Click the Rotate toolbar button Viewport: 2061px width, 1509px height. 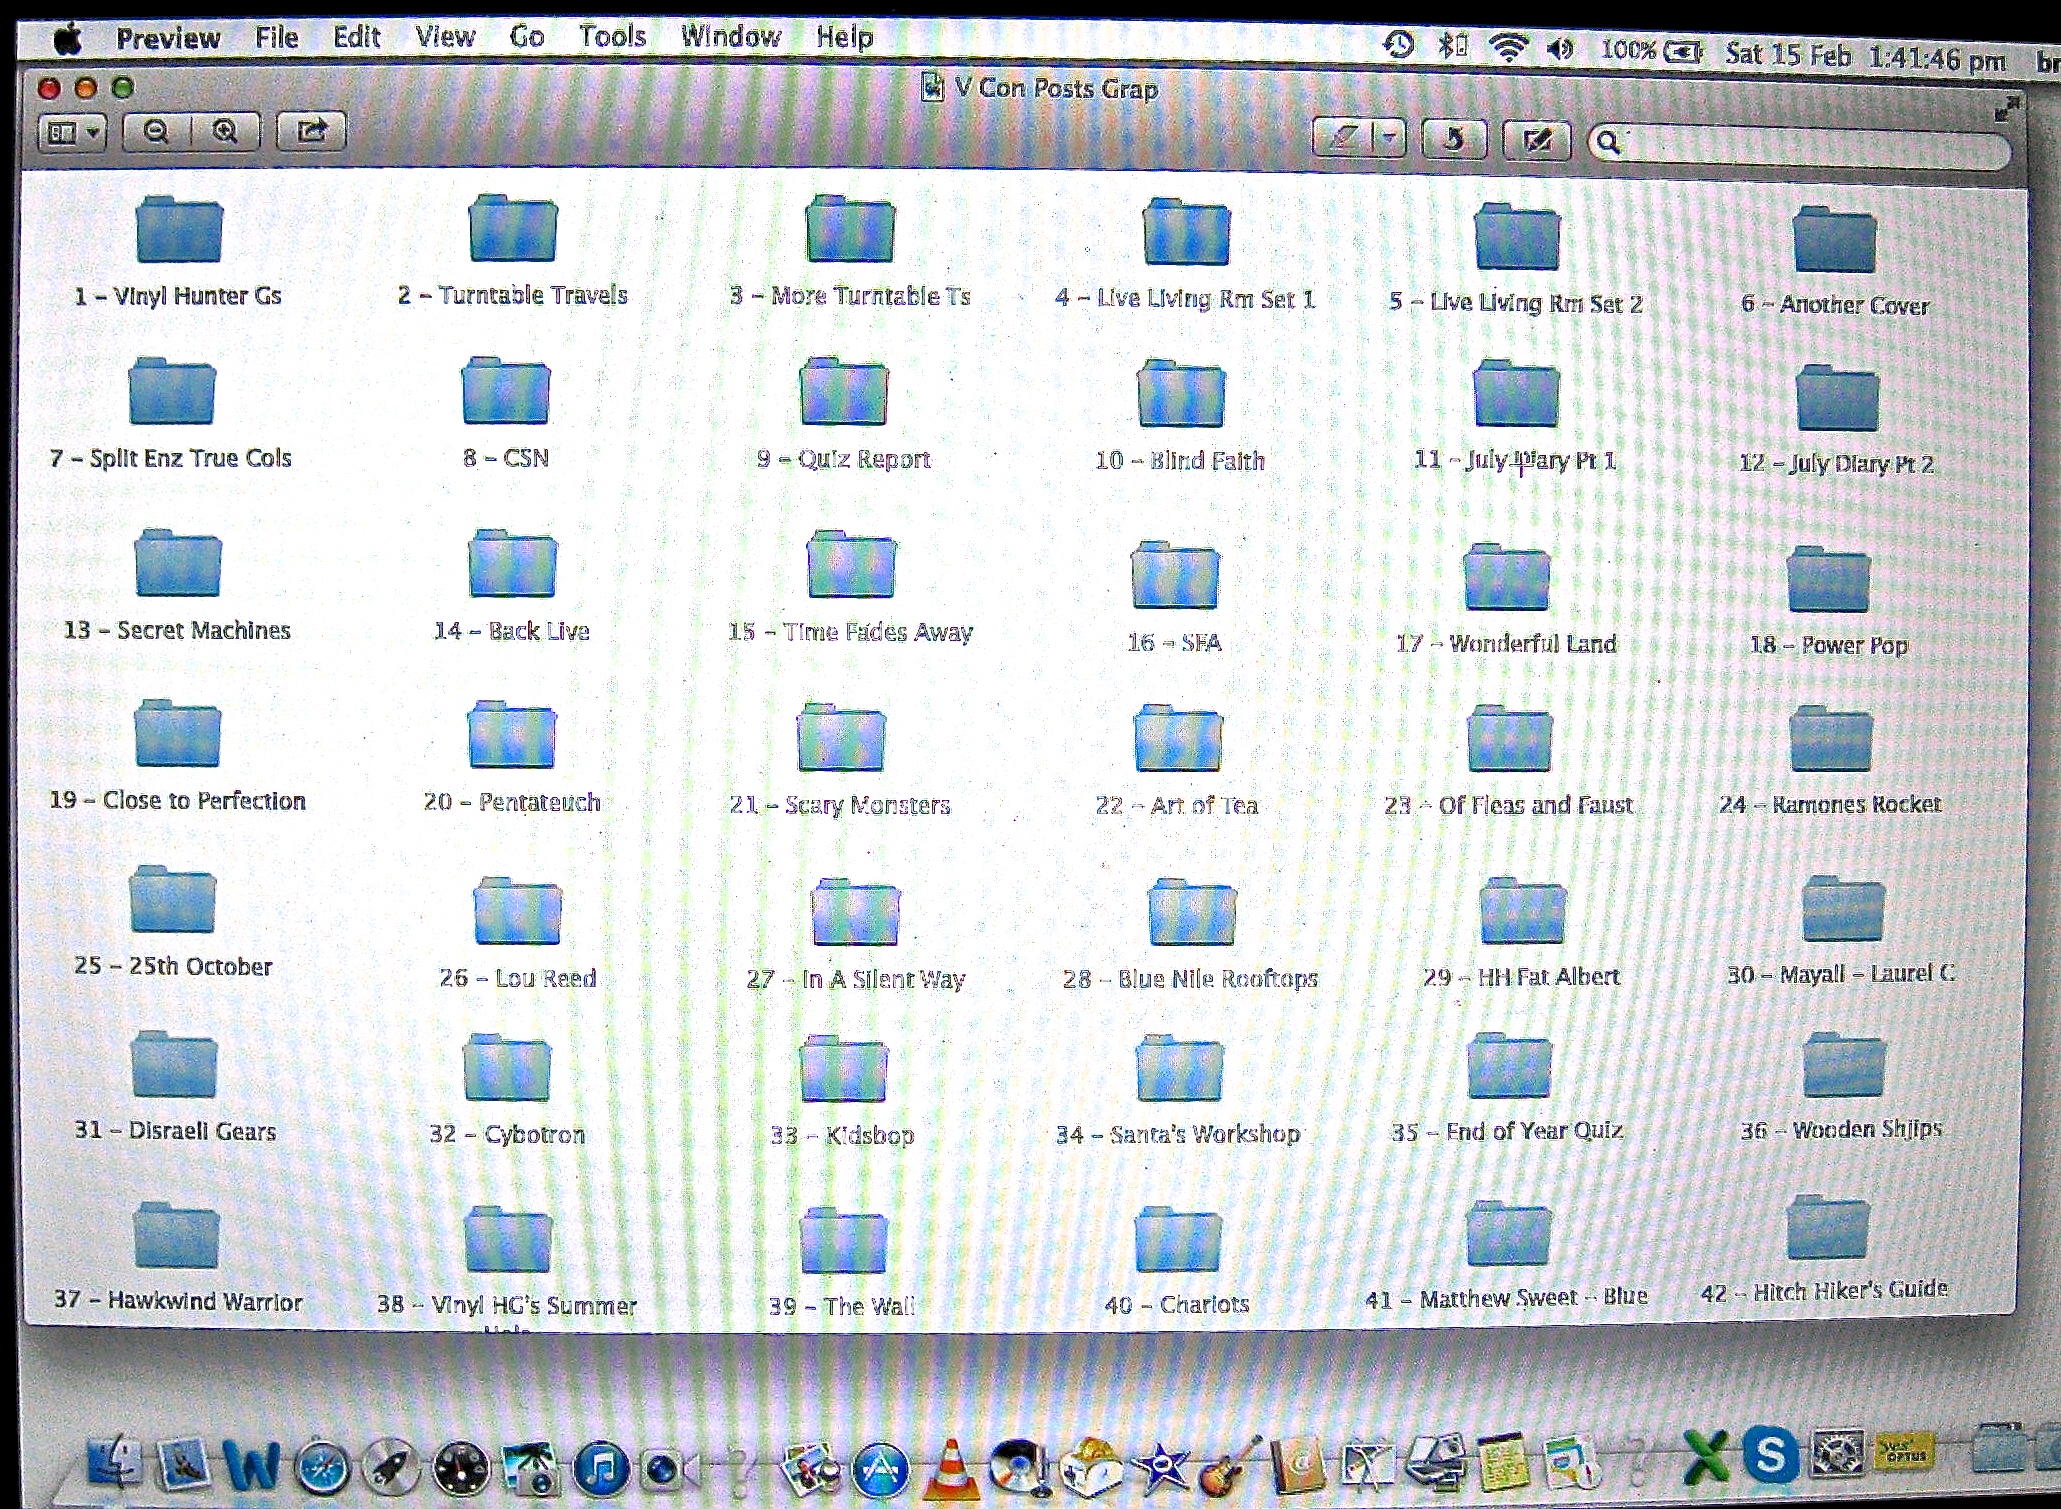click(1453, 139)
